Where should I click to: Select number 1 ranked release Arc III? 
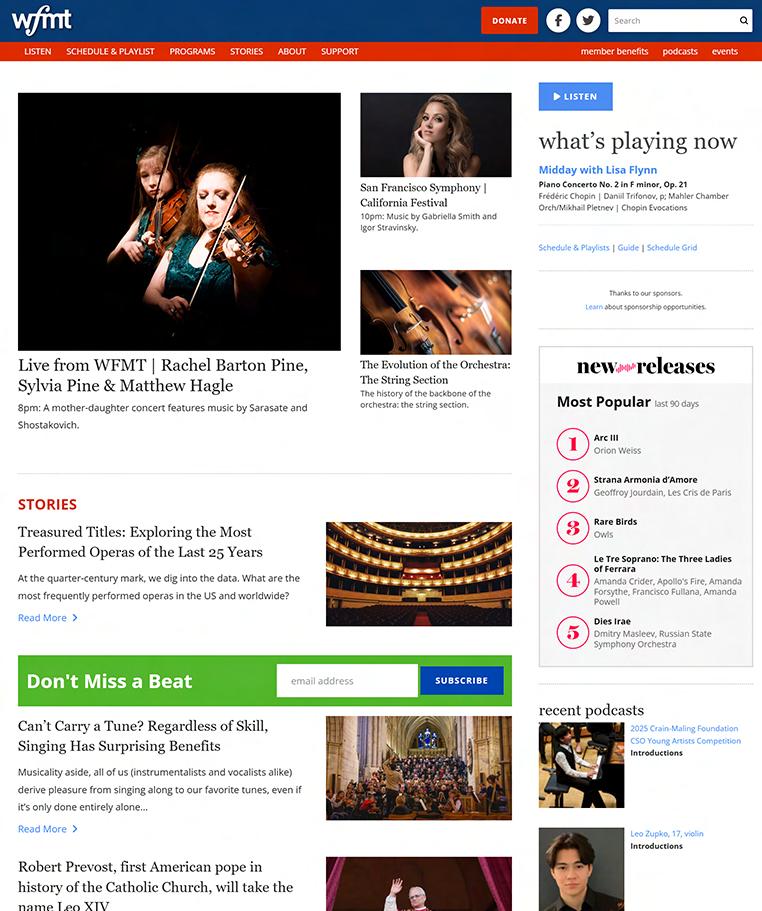tap(606, 437)
